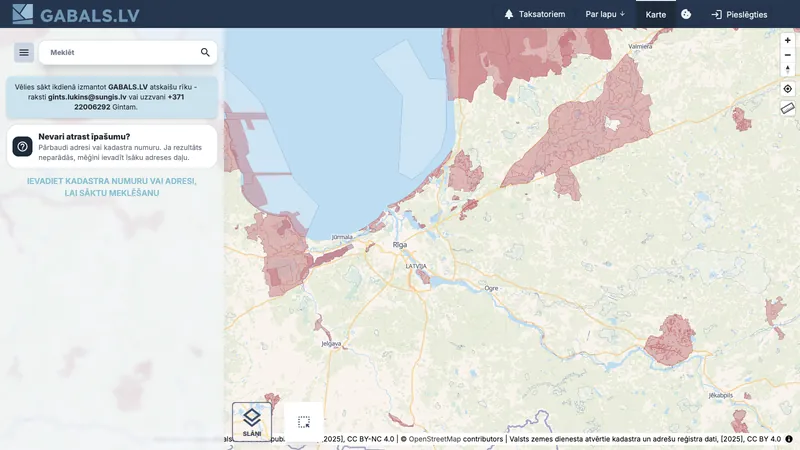This screenshot has height=450, width=800.
Task: Click the Riga label on map
Action: click(400, 245)
